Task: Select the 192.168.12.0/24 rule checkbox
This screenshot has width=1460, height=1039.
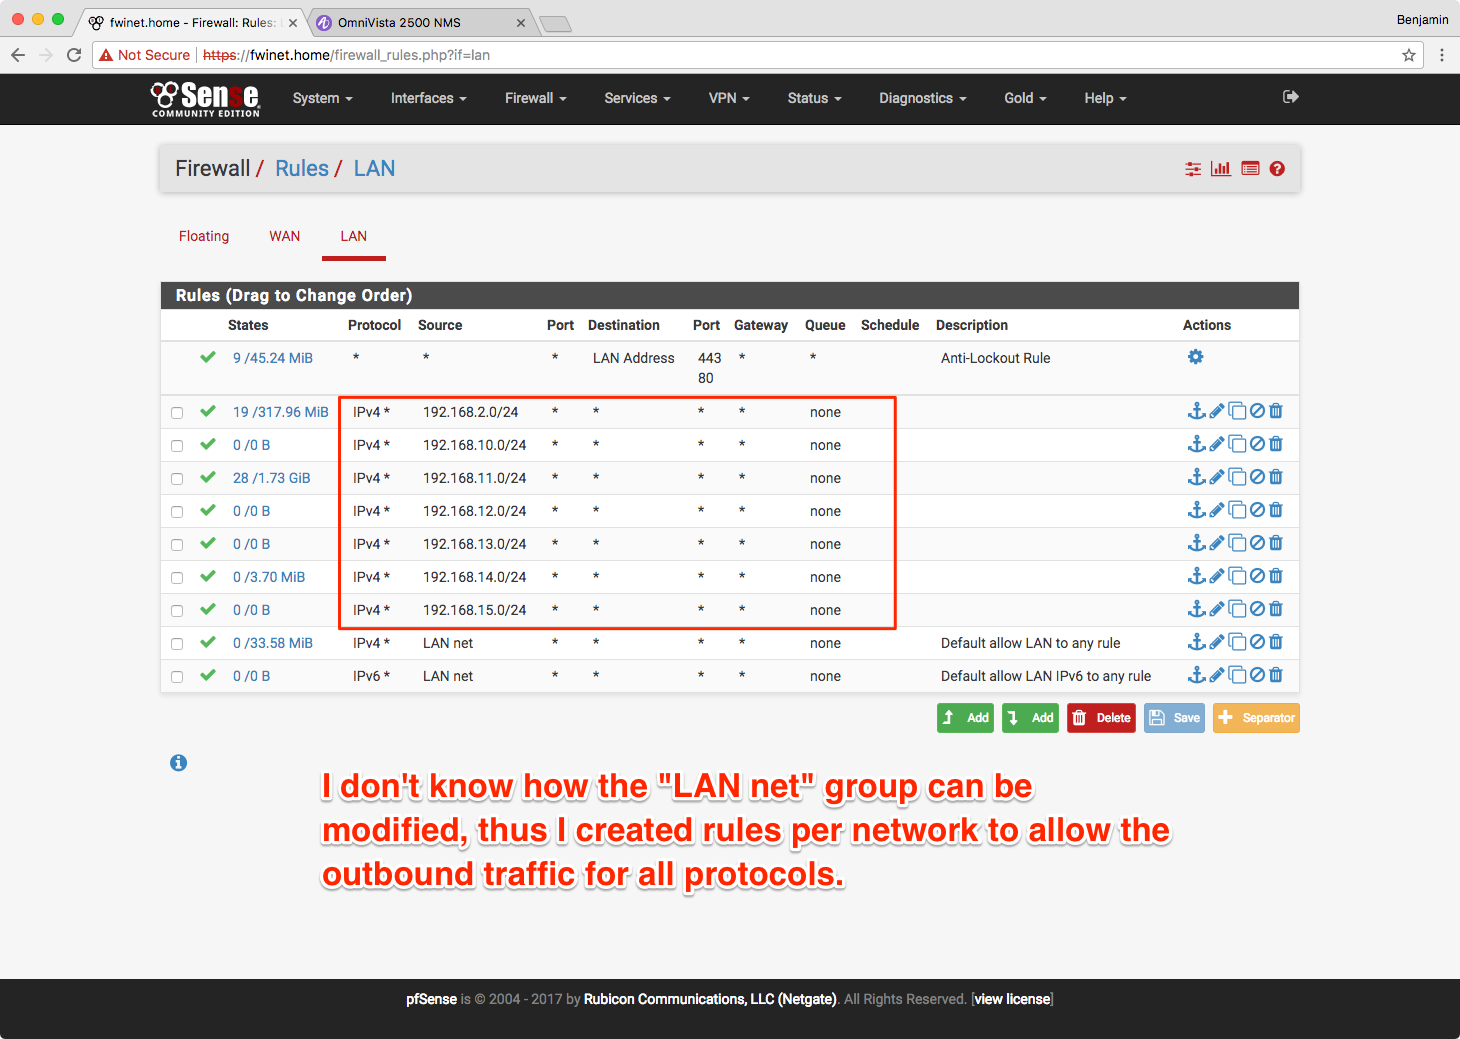Action: tap(177, 512)
